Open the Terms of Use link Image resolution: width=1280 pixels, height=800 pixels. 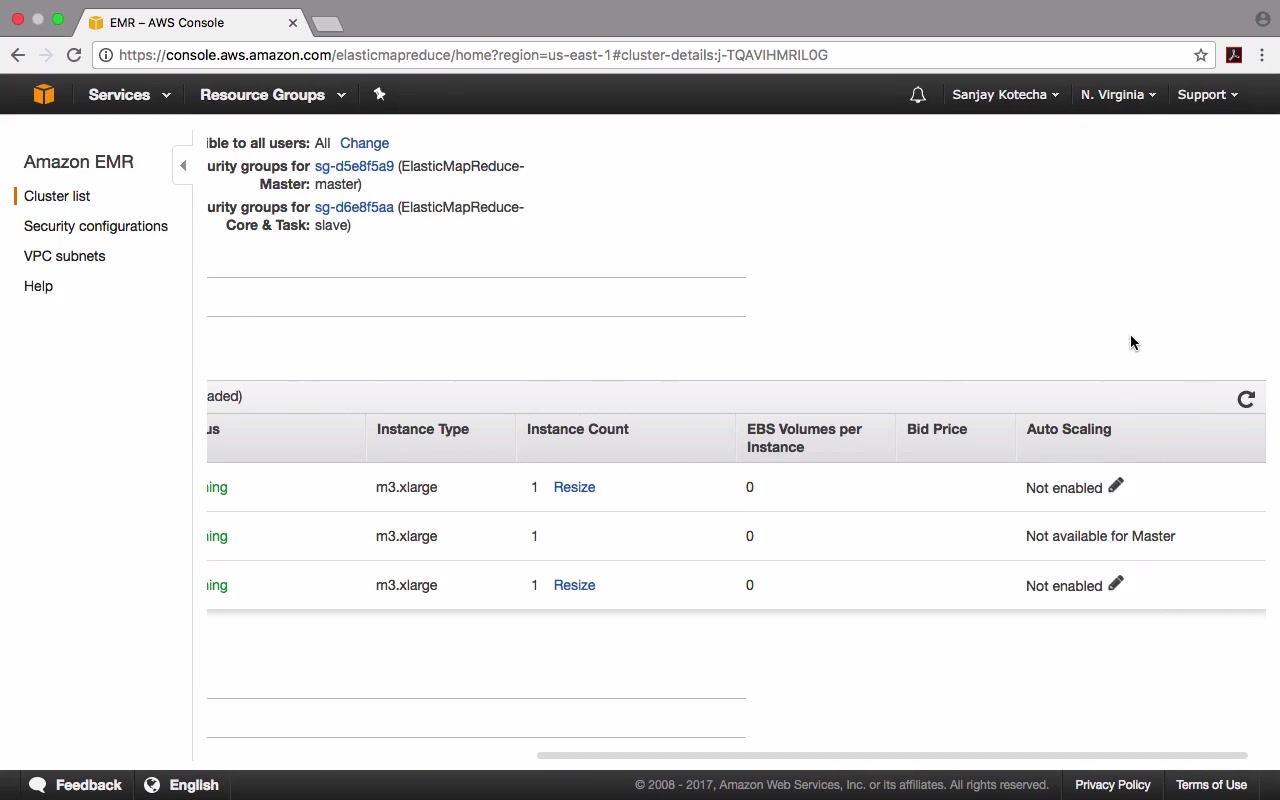point(1211,785)
